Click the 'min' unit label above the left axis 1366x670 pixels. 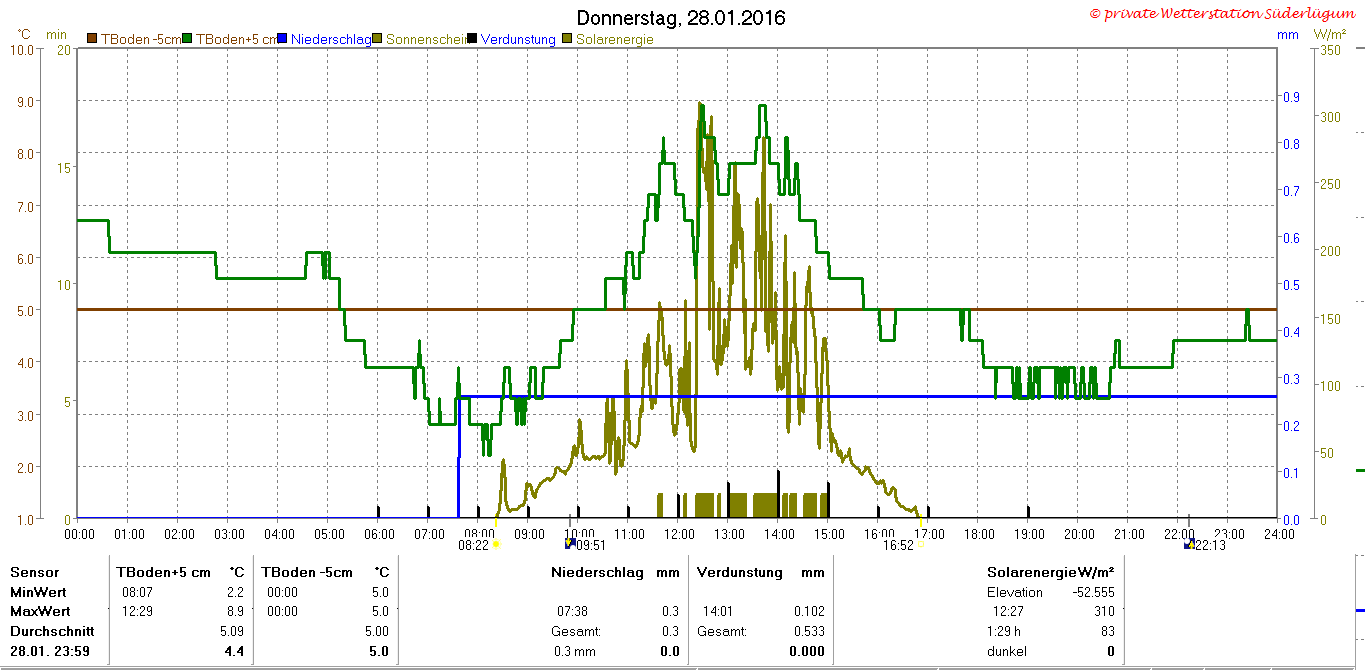56,34
